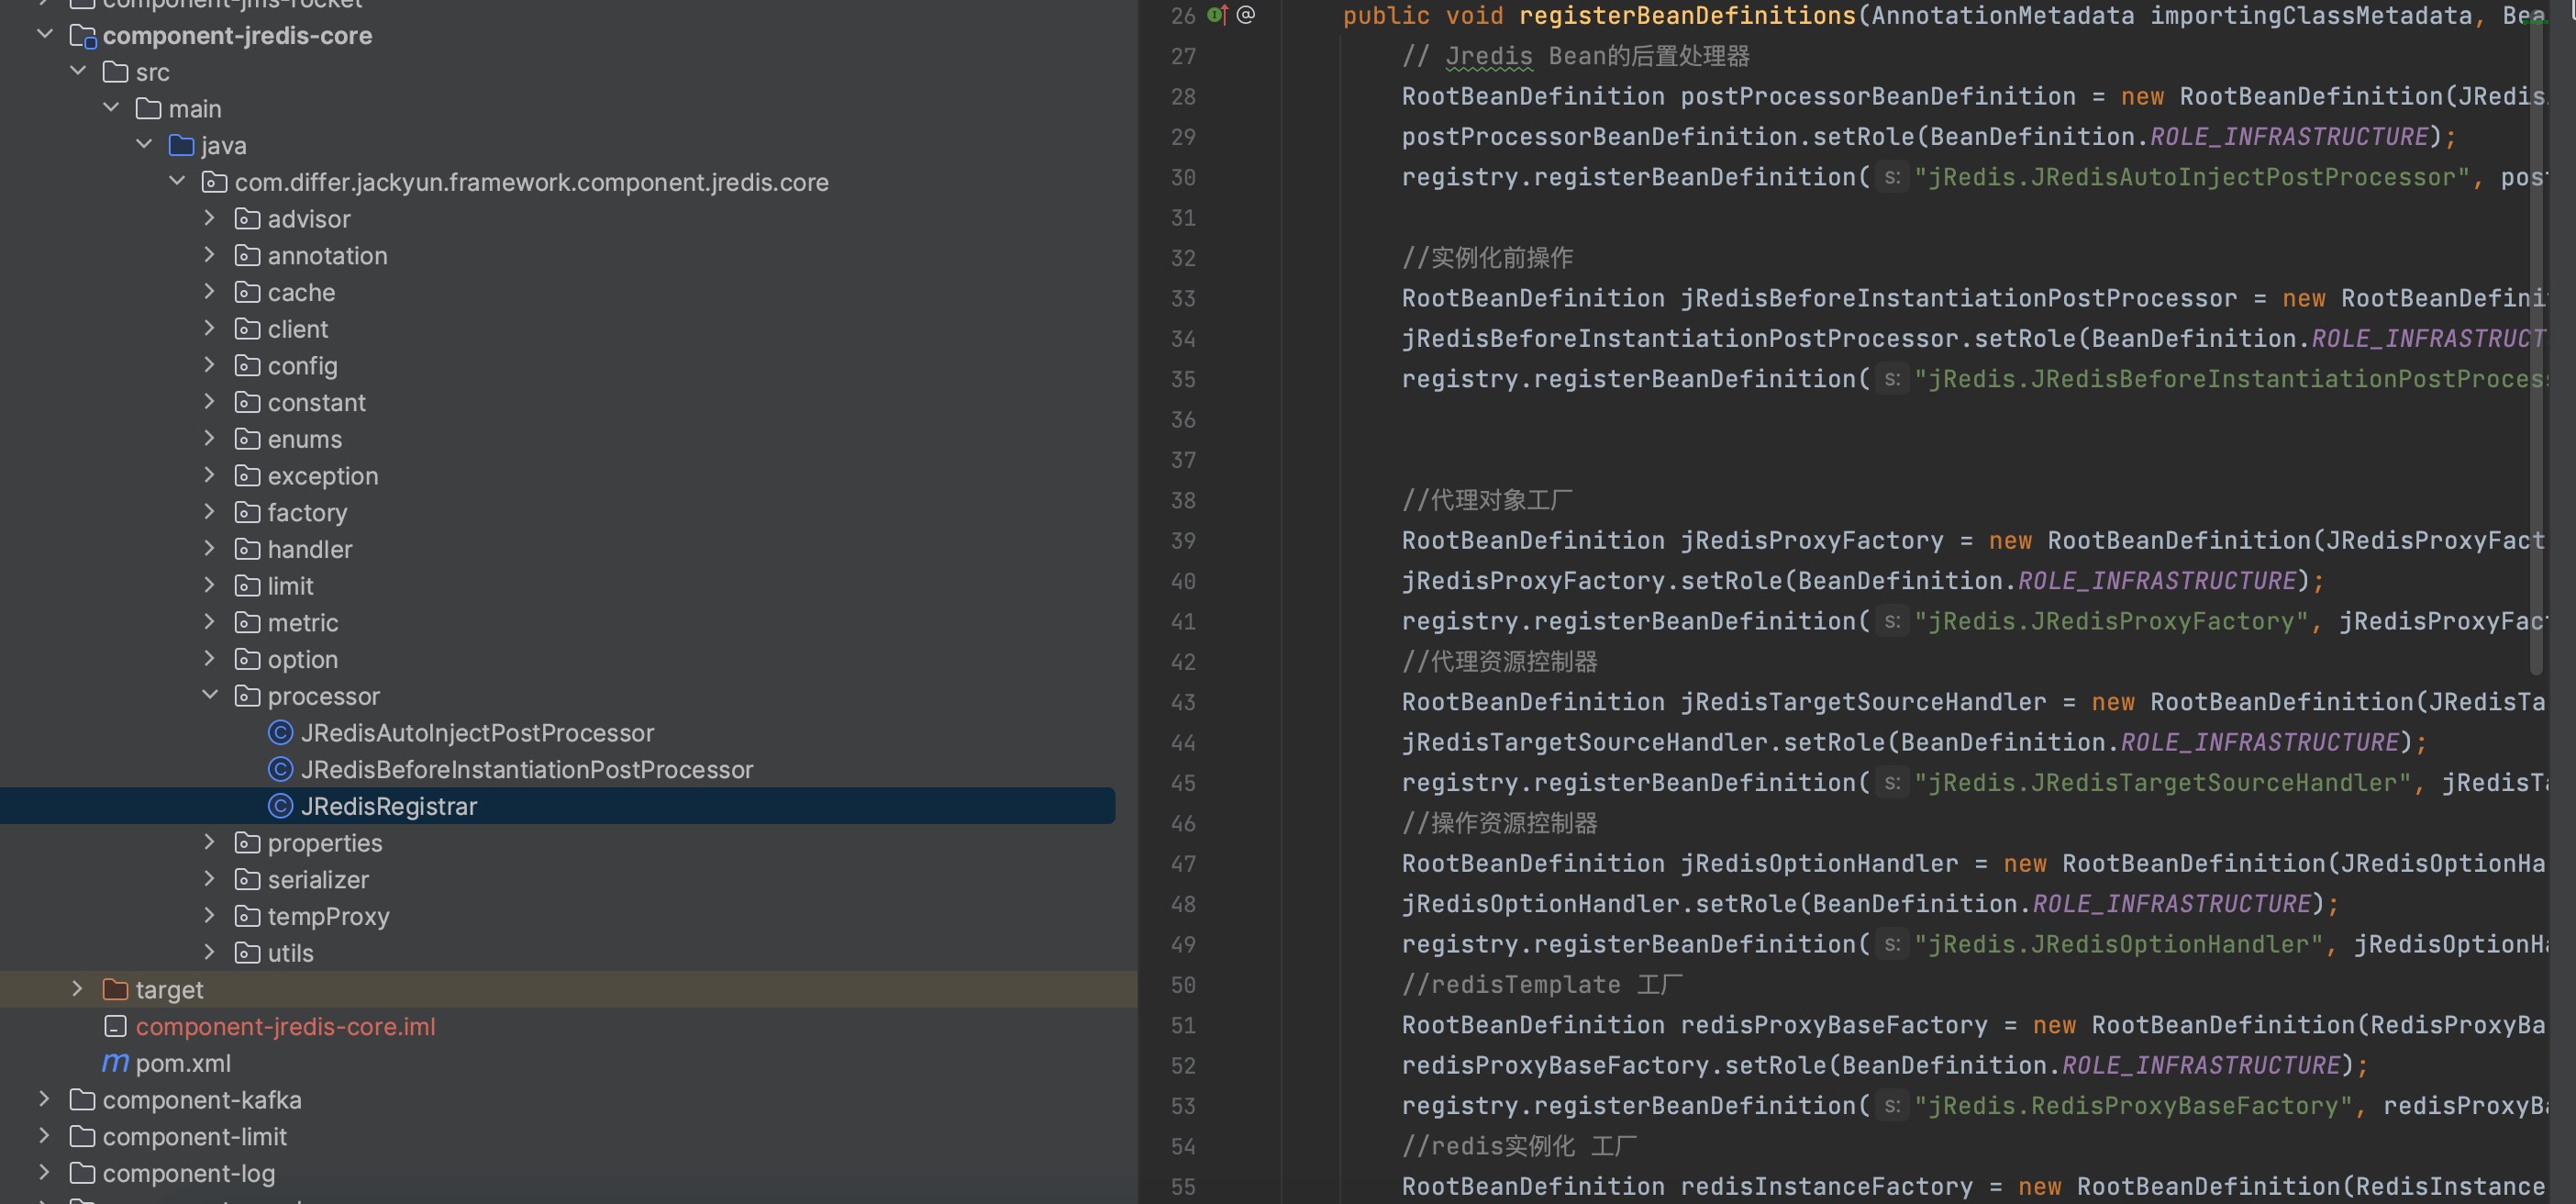2576x1204 pixels.
Task: Expand the component-kafka module
Action: 44,1099
